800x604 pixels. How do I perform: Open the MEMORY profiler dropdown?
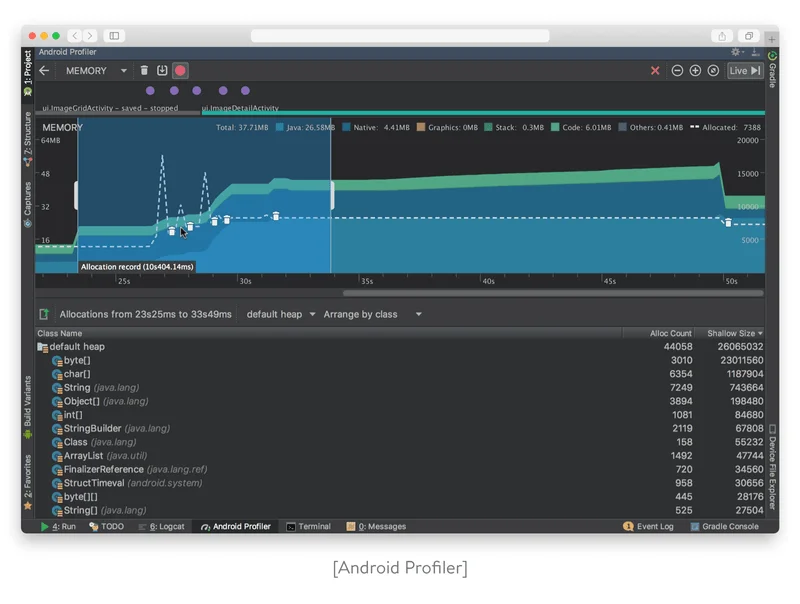[96, 71]
